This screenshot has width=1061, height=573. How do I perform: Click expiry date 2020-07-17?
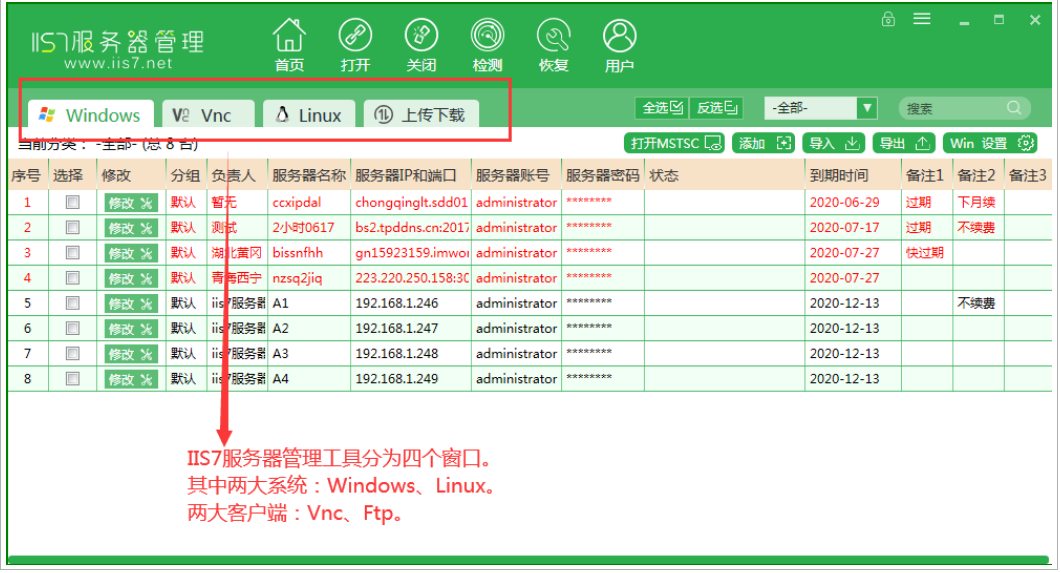(844, 227)
